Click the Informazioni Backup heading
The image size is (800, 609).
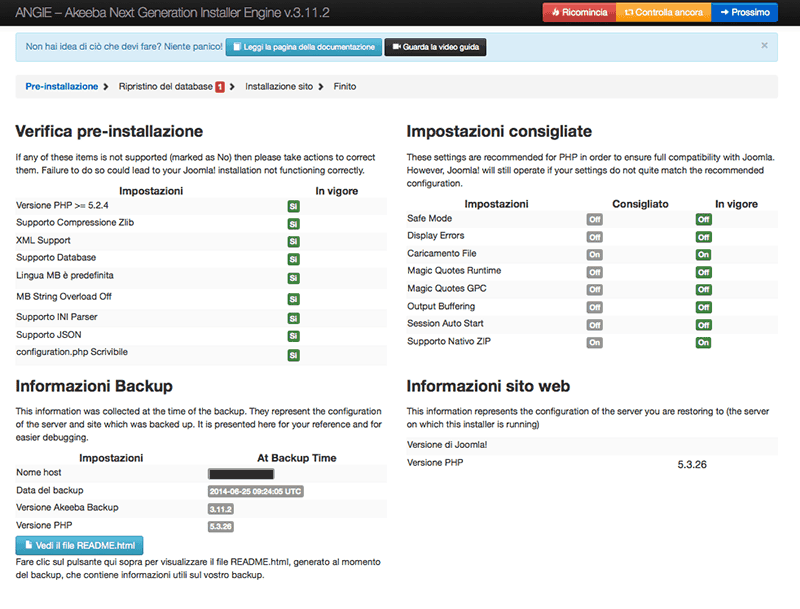(94, 386)
